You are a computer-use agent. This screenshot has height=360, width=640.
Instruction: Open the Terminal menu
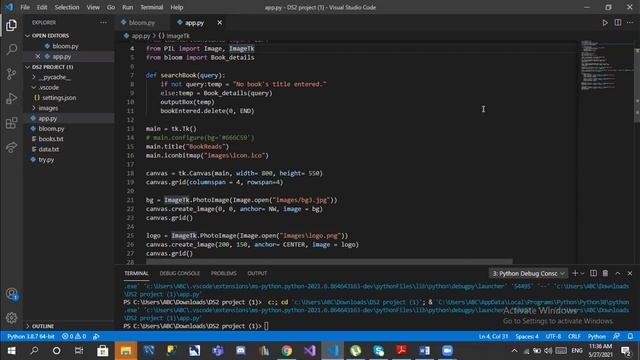coord(151,7)
